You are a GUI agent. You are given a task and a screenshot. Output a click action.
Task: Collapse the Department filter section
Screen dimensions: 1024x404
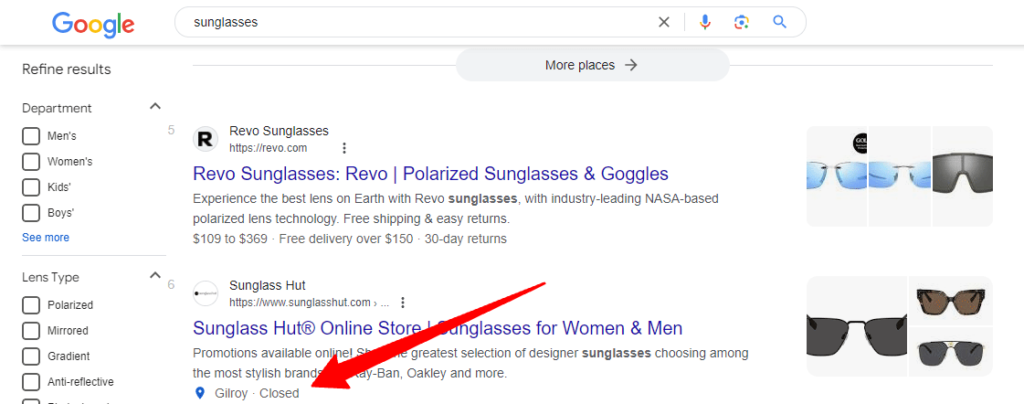(155, 107)
